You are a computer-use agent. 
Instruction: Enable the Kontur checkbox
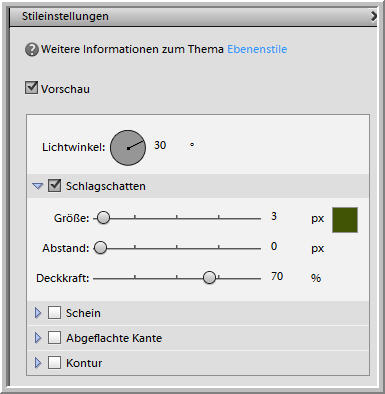click(54, 363)
